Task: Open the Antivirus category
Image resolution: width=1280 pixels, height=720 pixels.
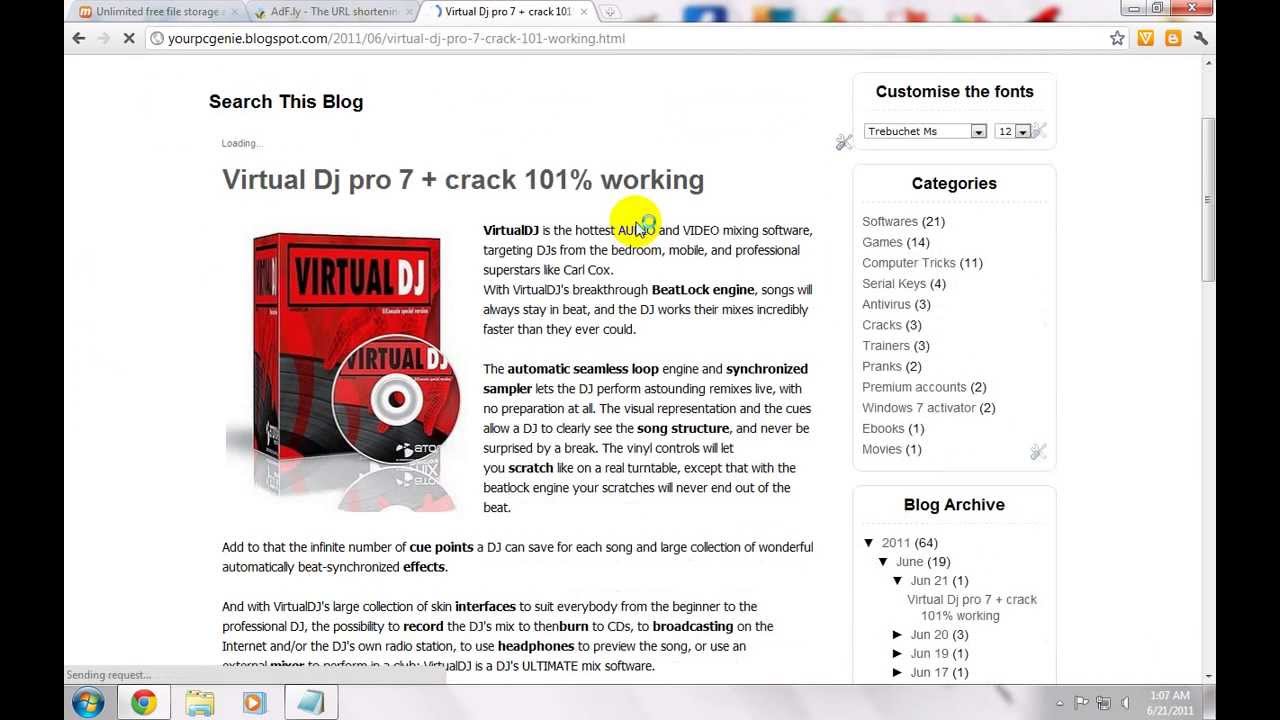Action: pyautogui.click(x=886, y=304)
